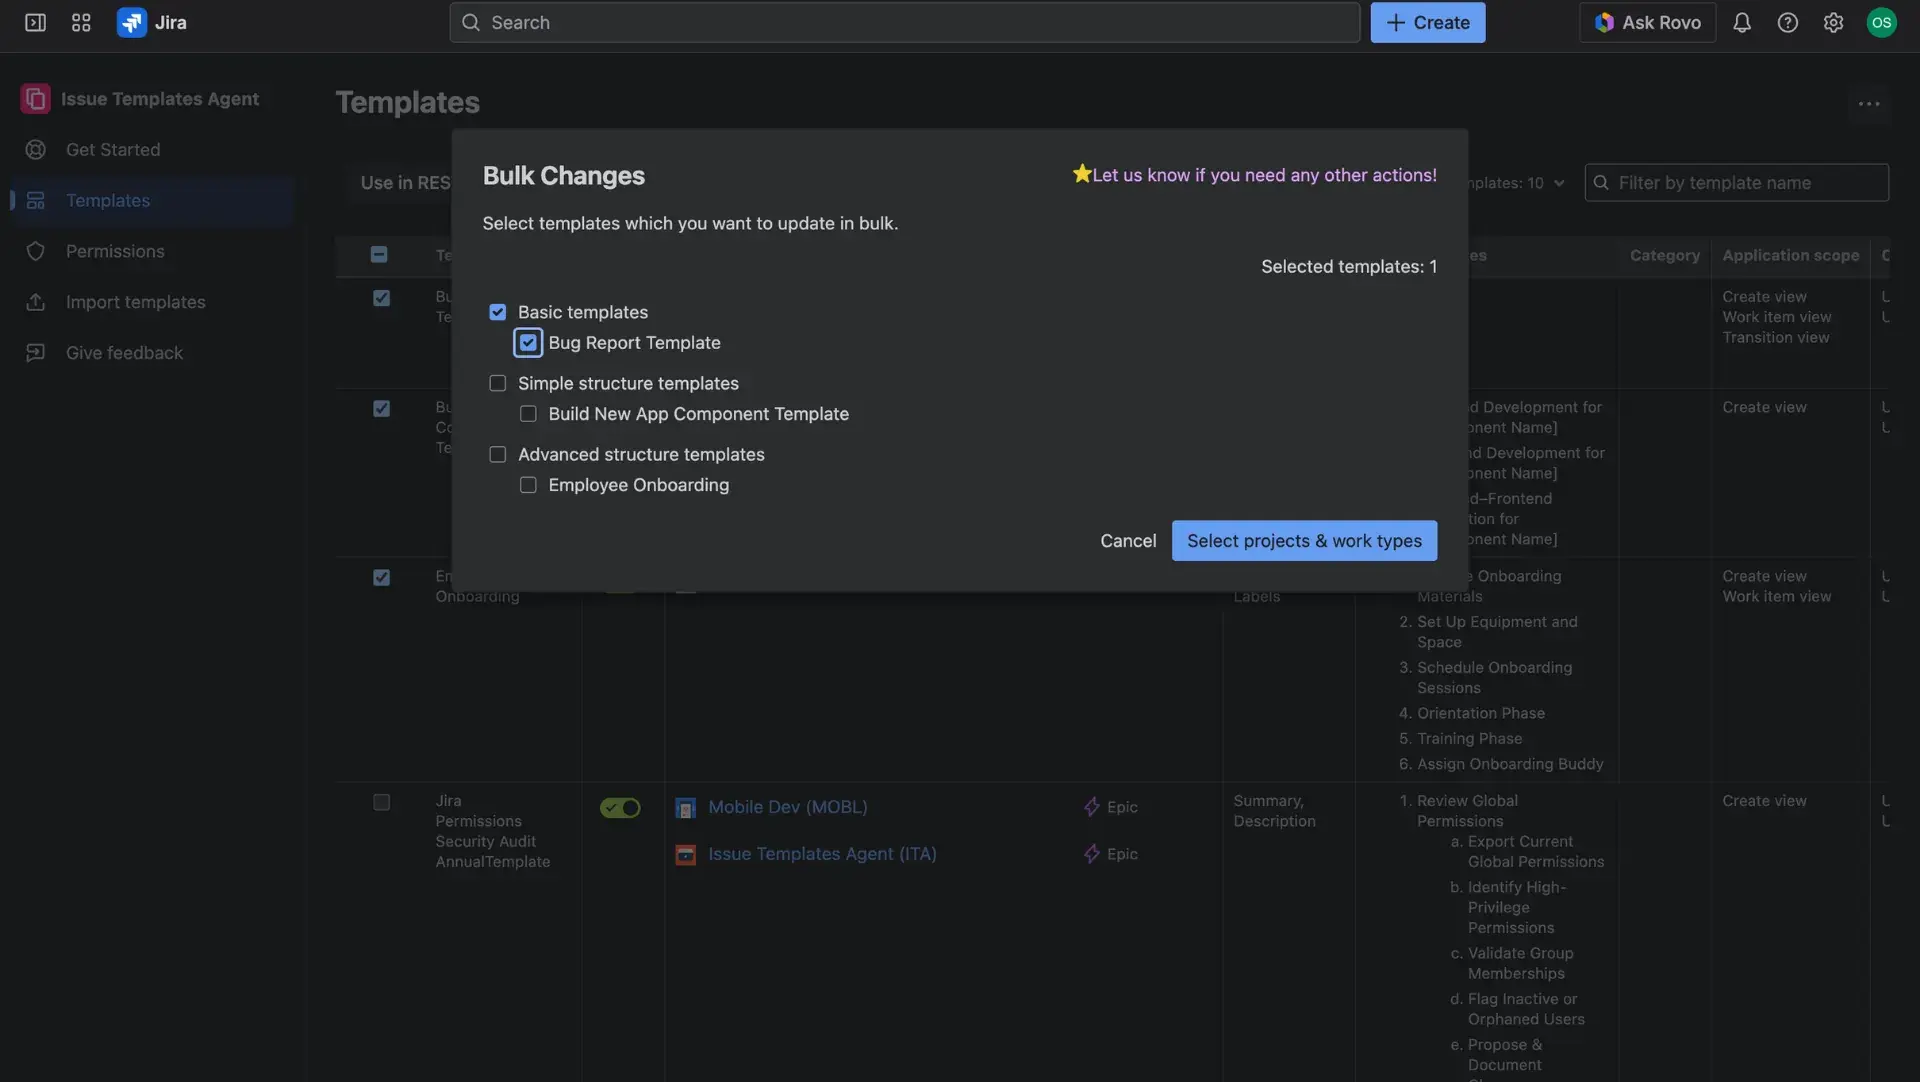
Task: Click the Epic icon beside Issue Templates Agent (ITA)
Action: (1090, 854)
